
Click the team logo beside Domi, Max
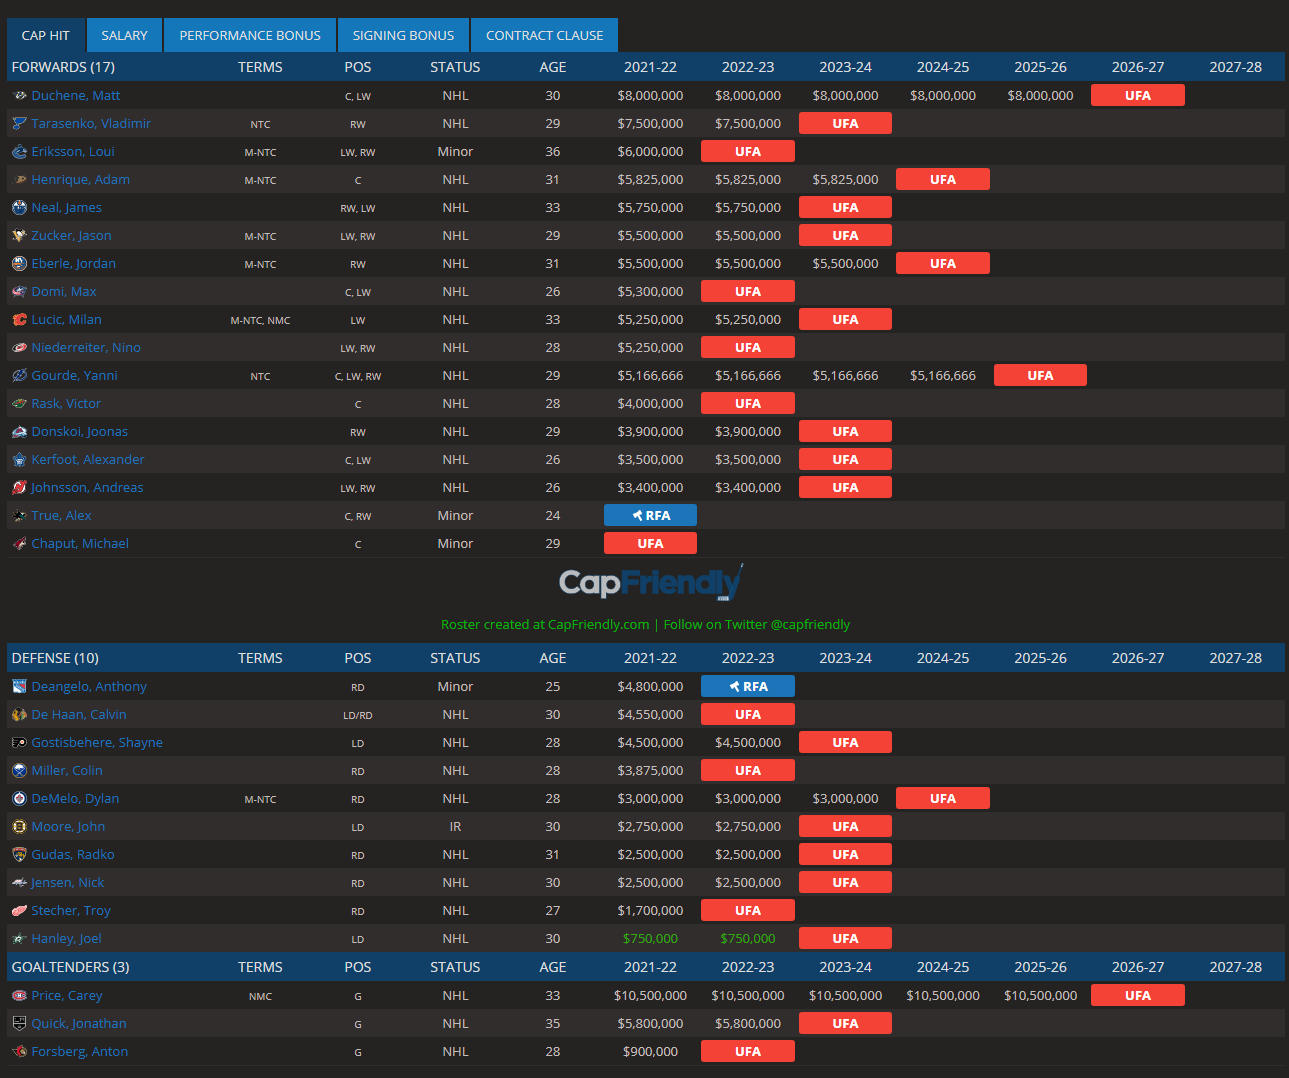(x=19, y=292)
